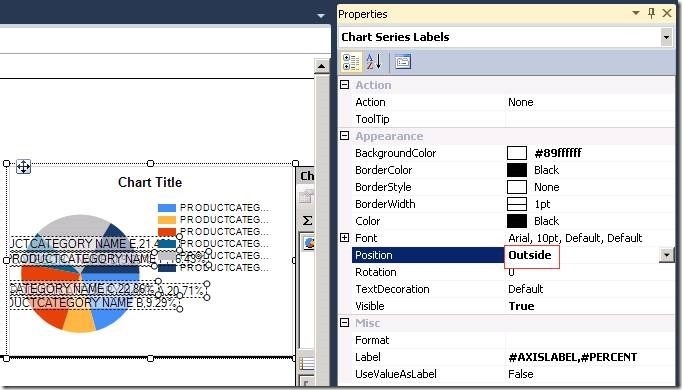682x390 pixels.
Task: Click the BorderStyle preview box
Action: click(517, 187)
